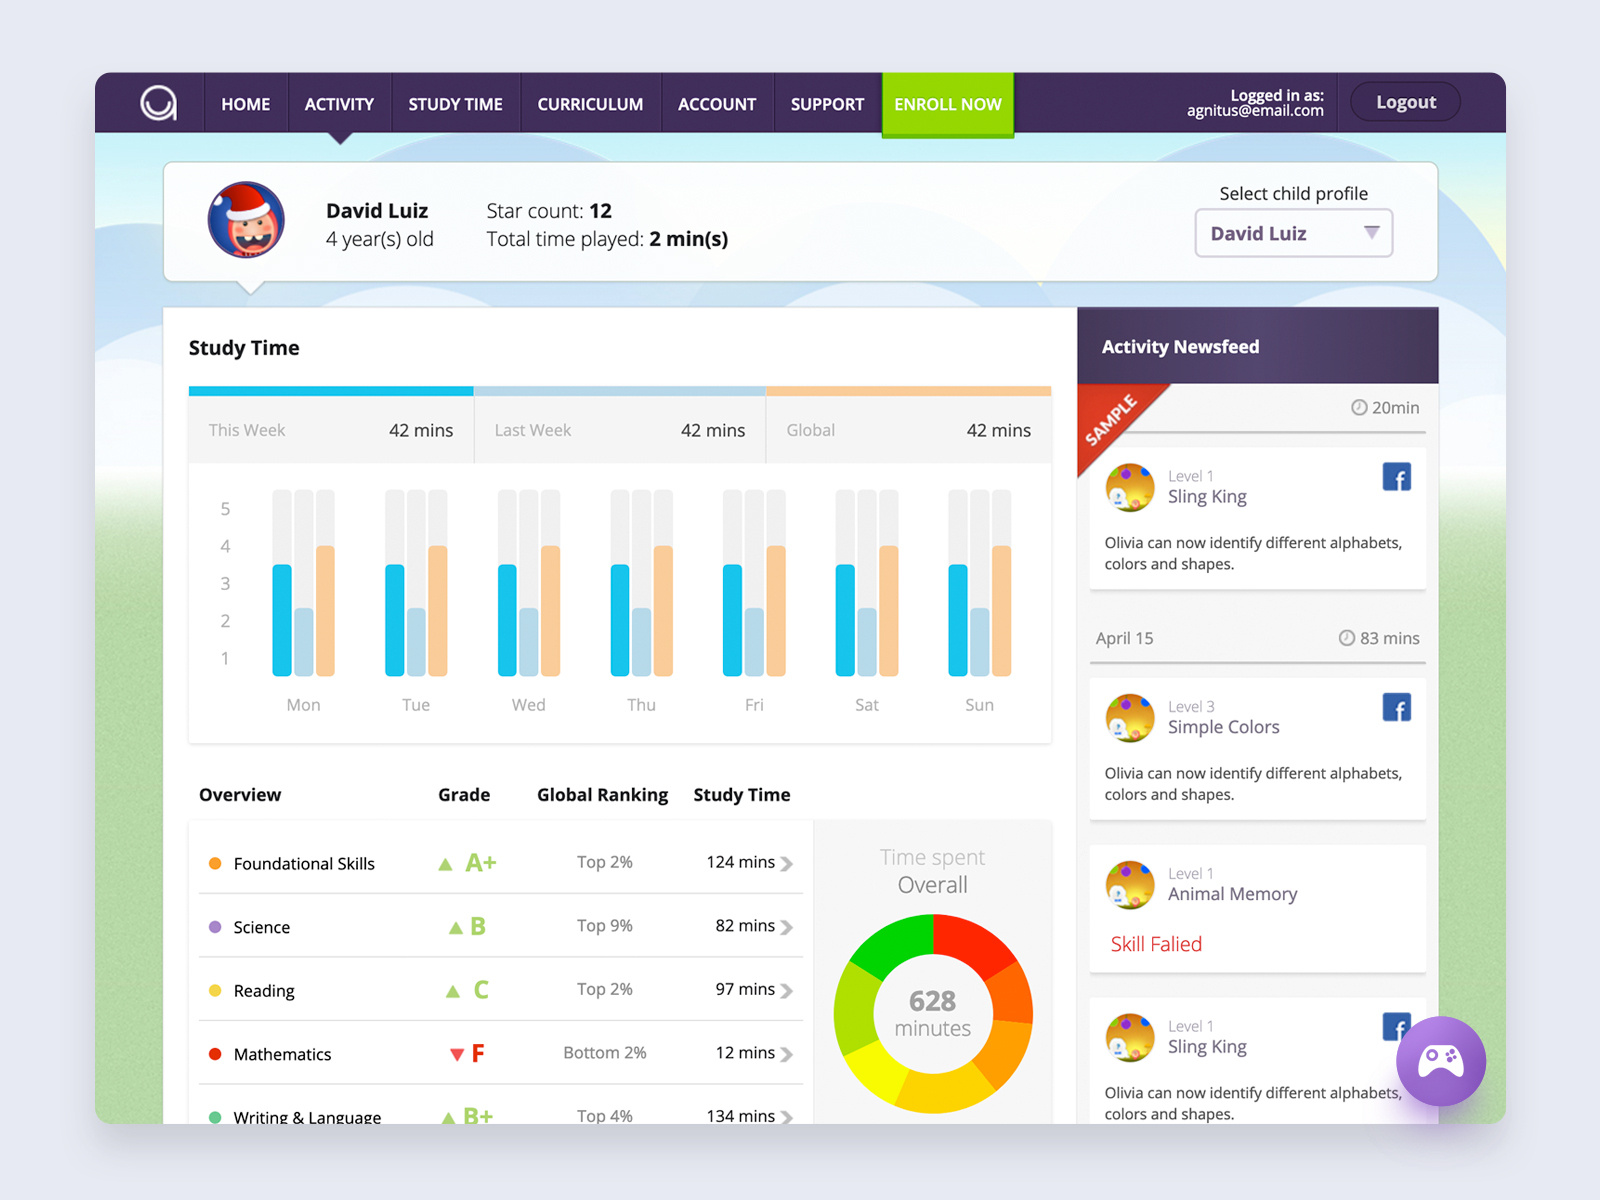Click the red dot next to Mathematics

click(x=214, y=1053)
